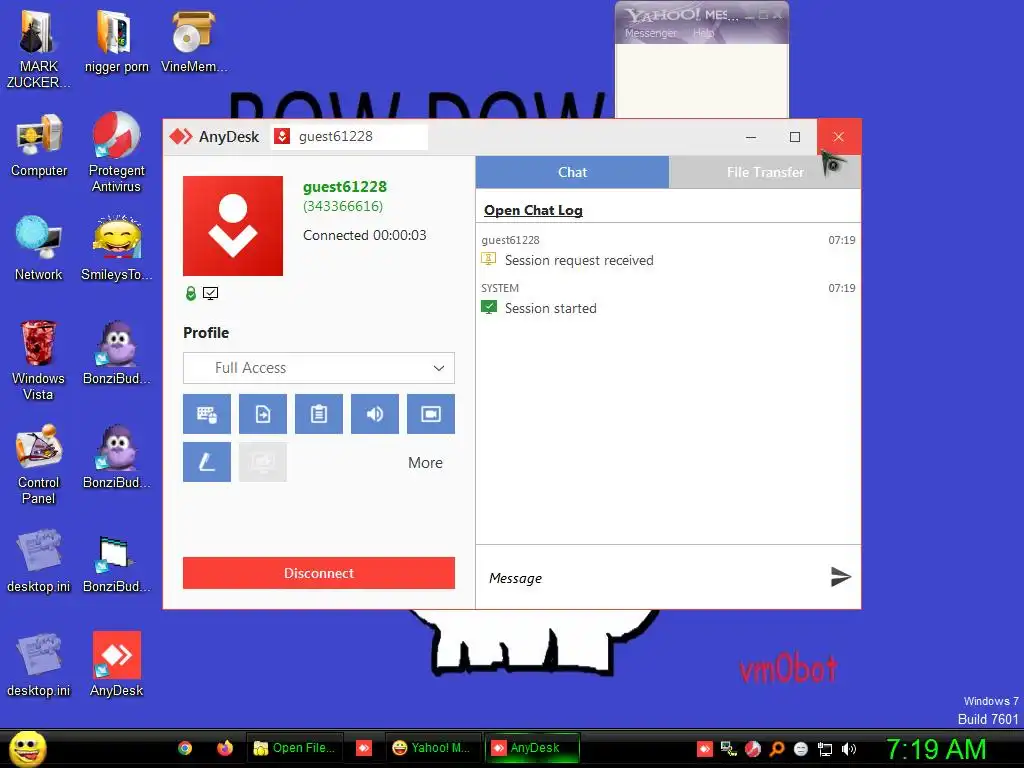This screenshot has width=1024, height=768.
Task: Maximize the AnyDesk window
Action: click(795, 136)
